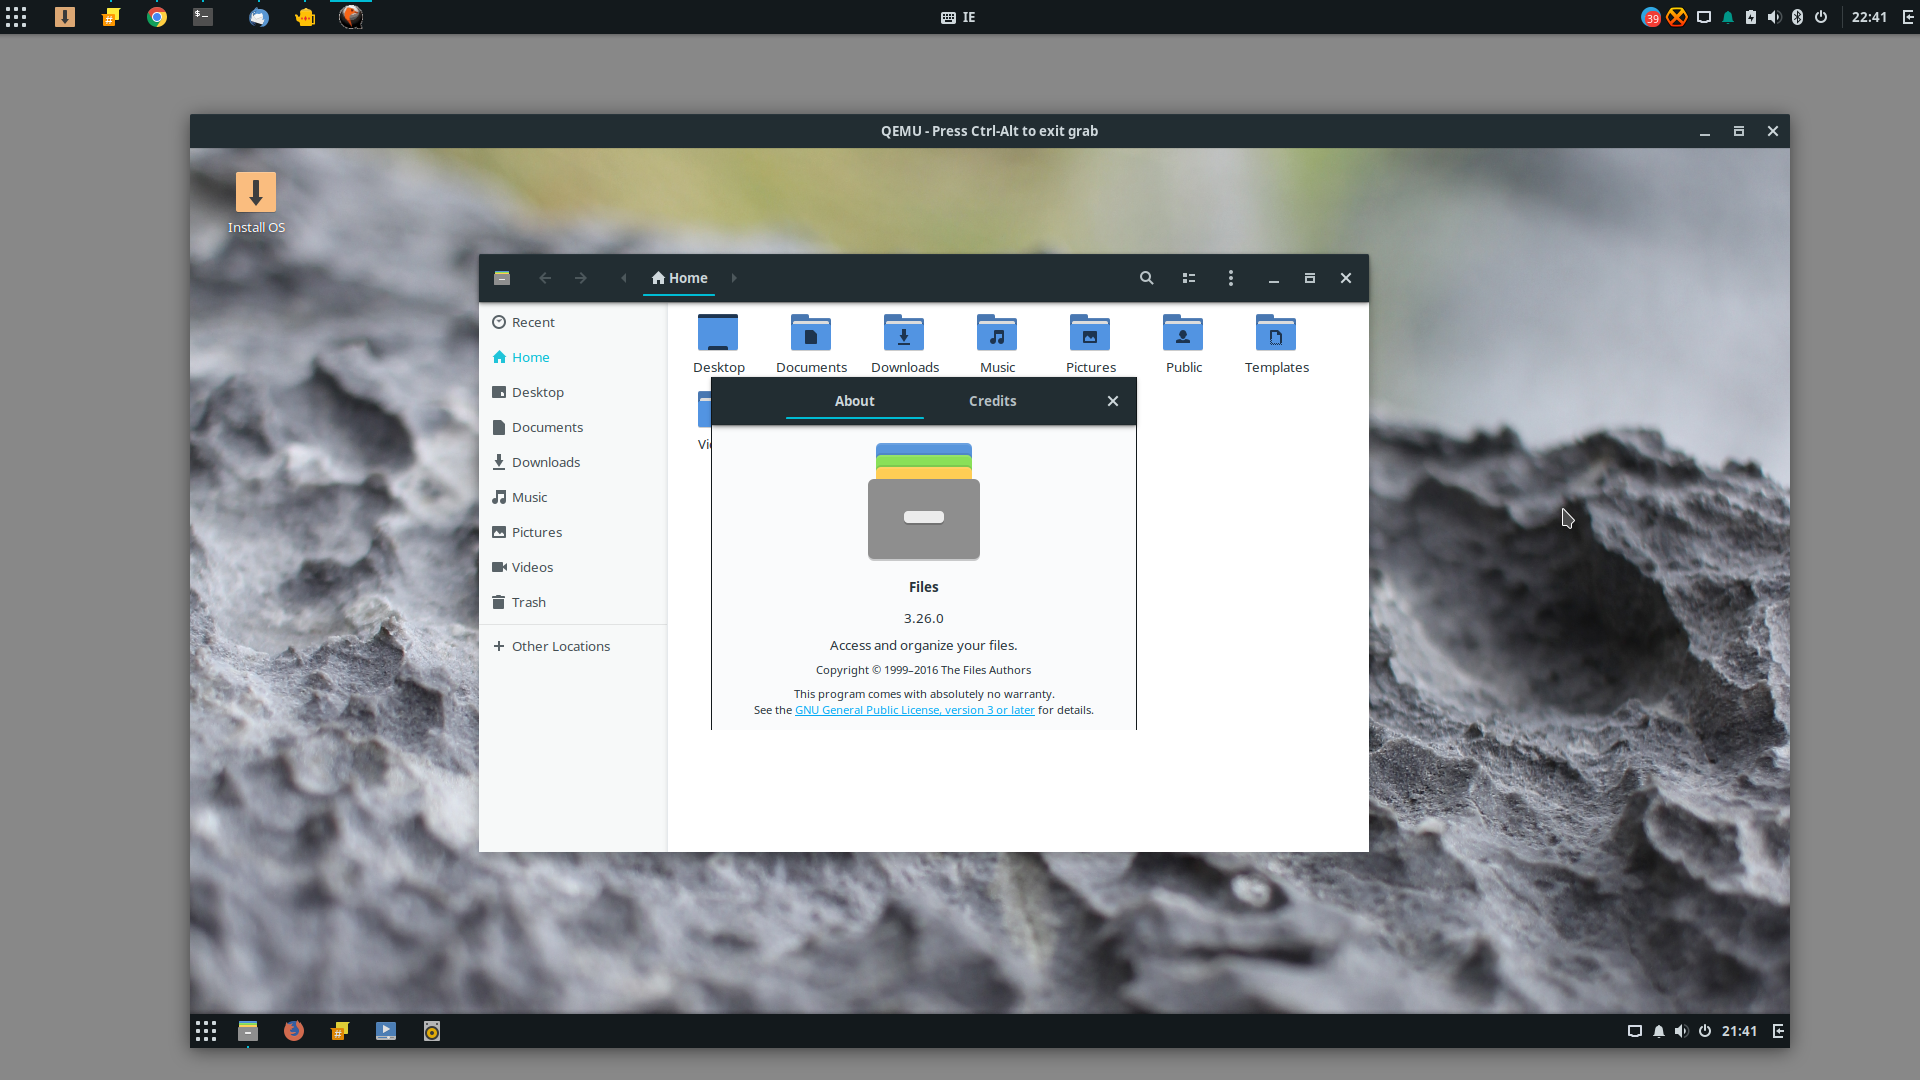Click the Files application logo in About
This screenshot has height=1080, width=1920.
(x=923, y=501)
